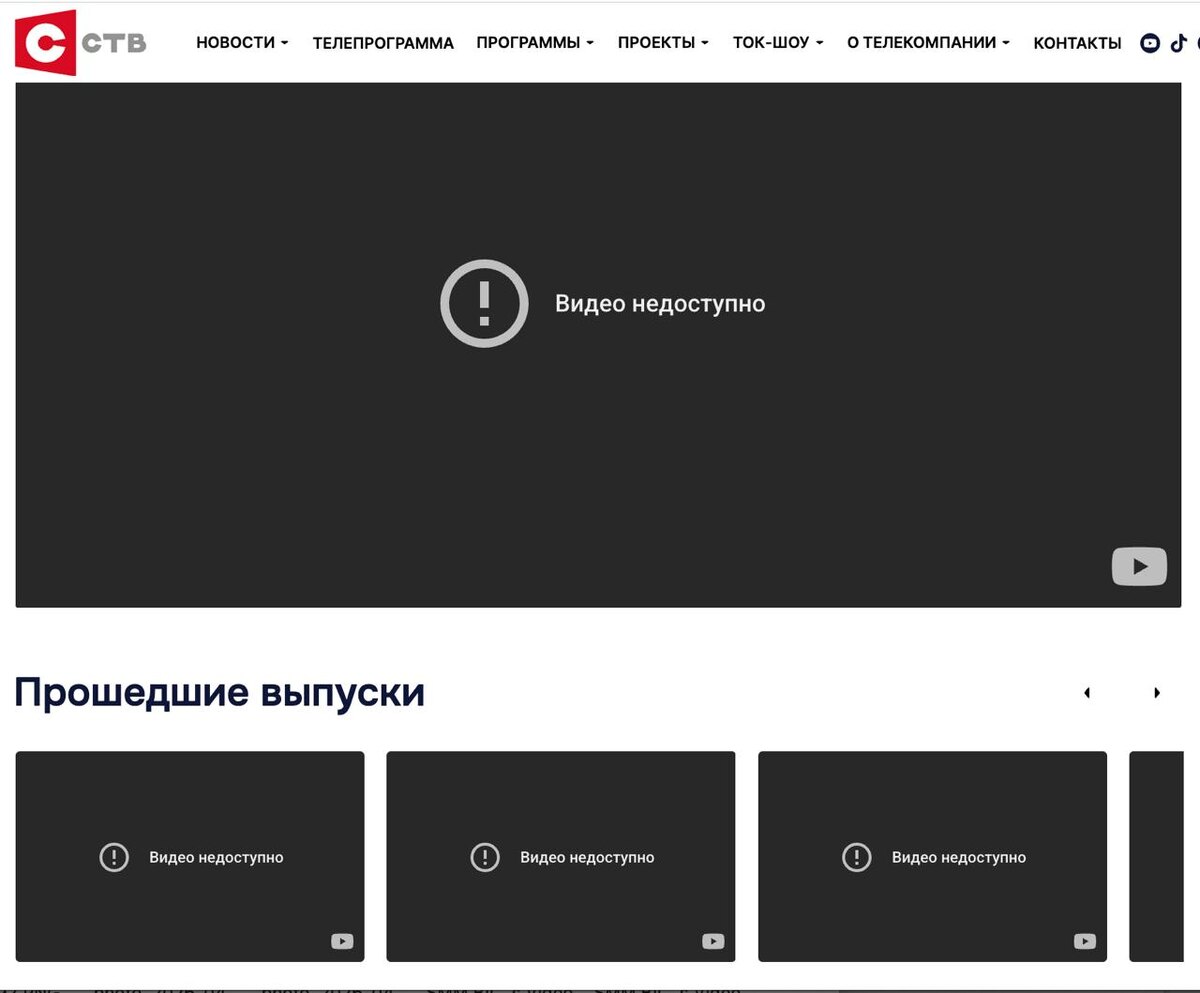Open the TikTok icon in header
Image resolution: width=1200 pixels, height=993 pixels.
pyautogui.click(x=1178, y=43)
